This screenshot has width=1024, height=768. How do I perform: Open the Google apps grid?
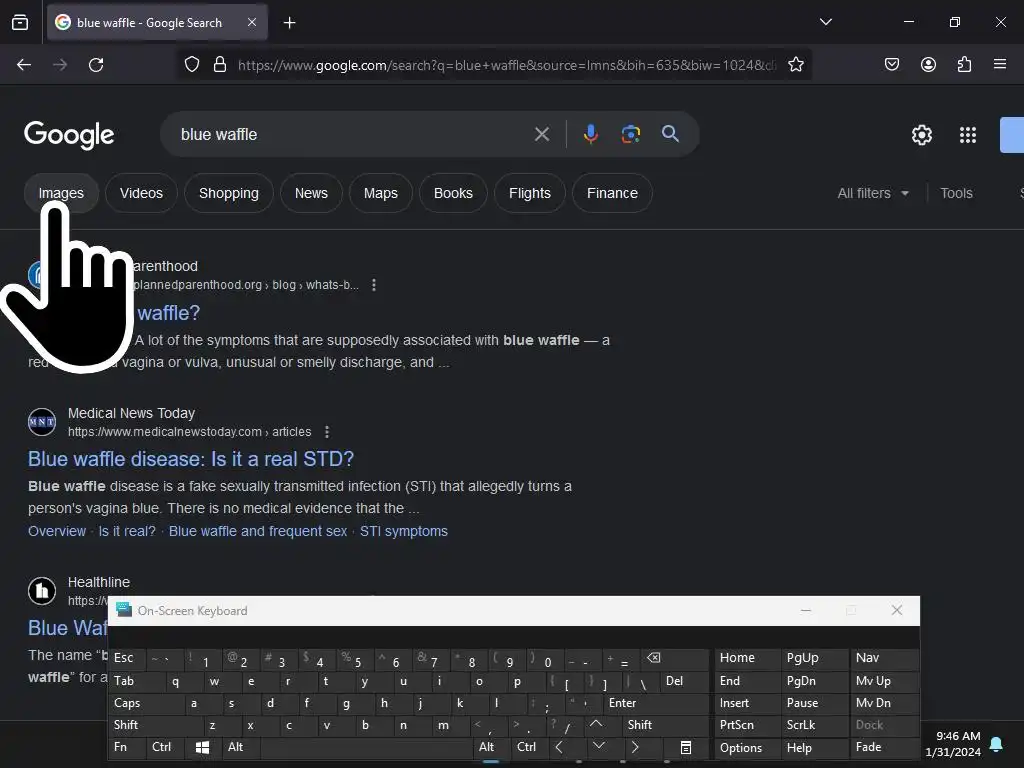(968, 135)
